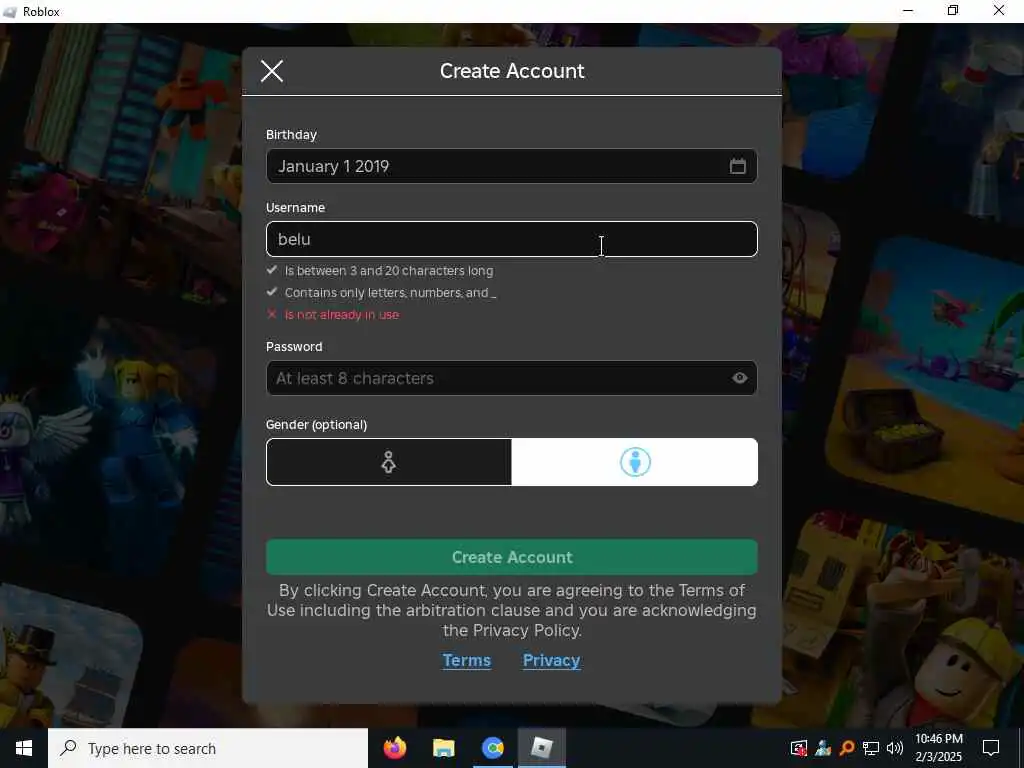Click the 'Is not already in use' error text
Image resolution: width=1024 pixels, height=768 pixels.
pyautogui.click(x=342, y=315)
